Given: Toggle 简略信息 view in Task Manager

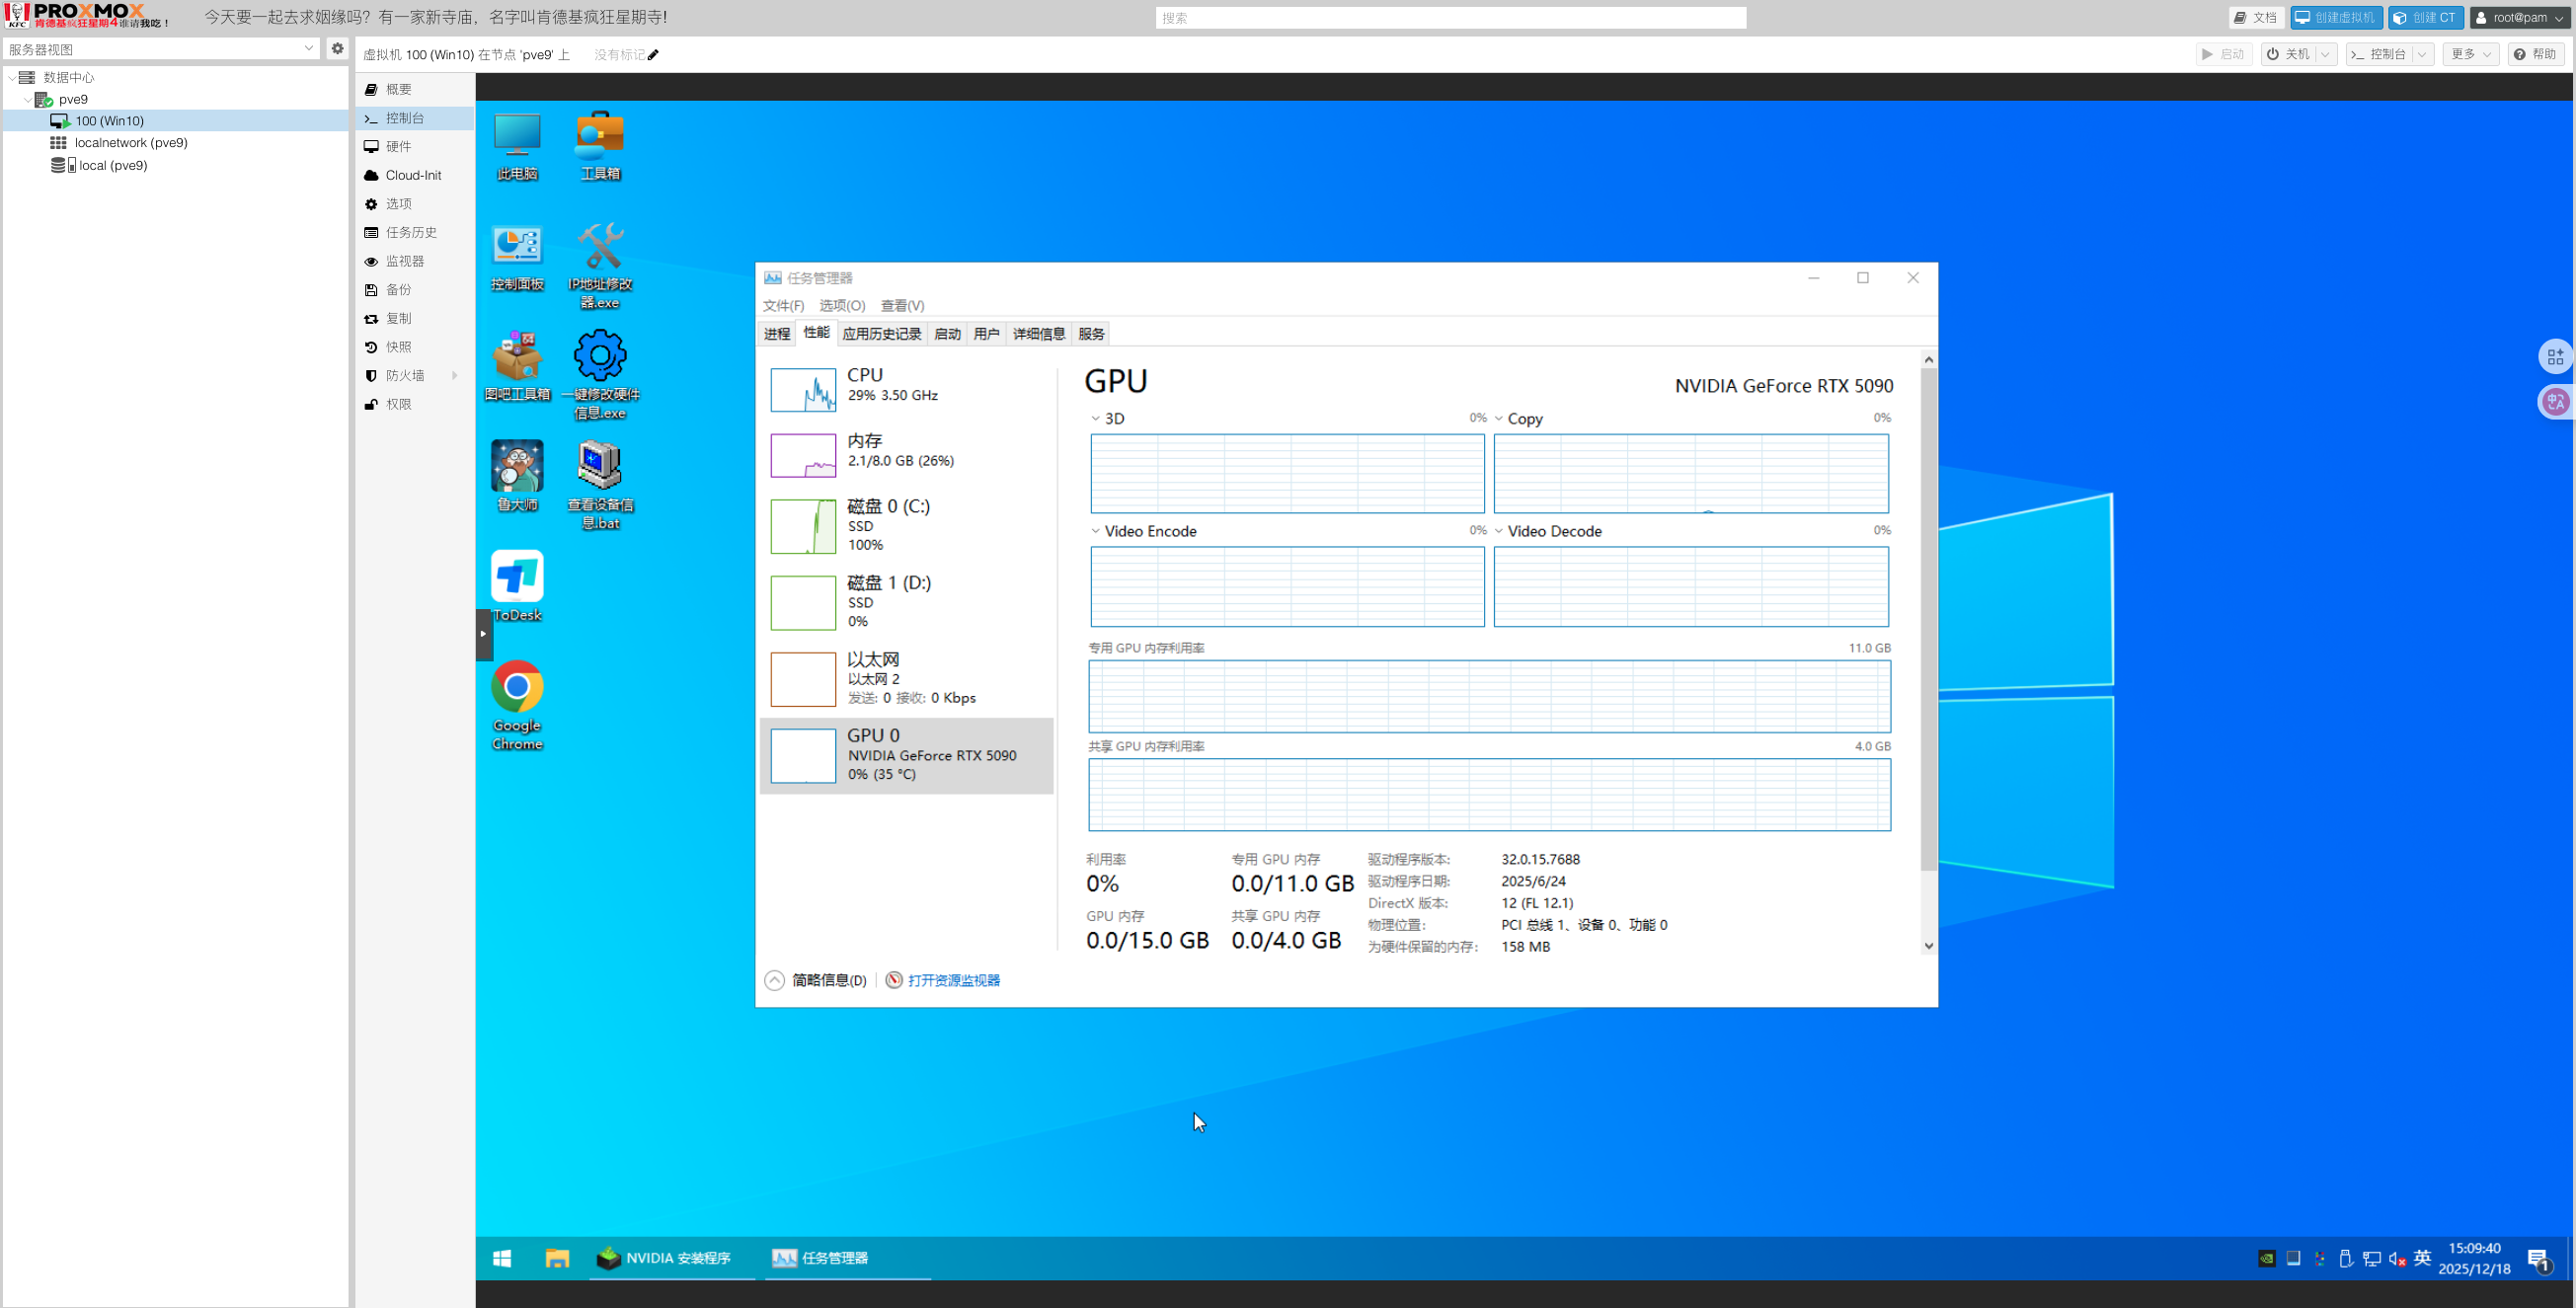Looking at the screenshot, I should (x=817, y=980).
